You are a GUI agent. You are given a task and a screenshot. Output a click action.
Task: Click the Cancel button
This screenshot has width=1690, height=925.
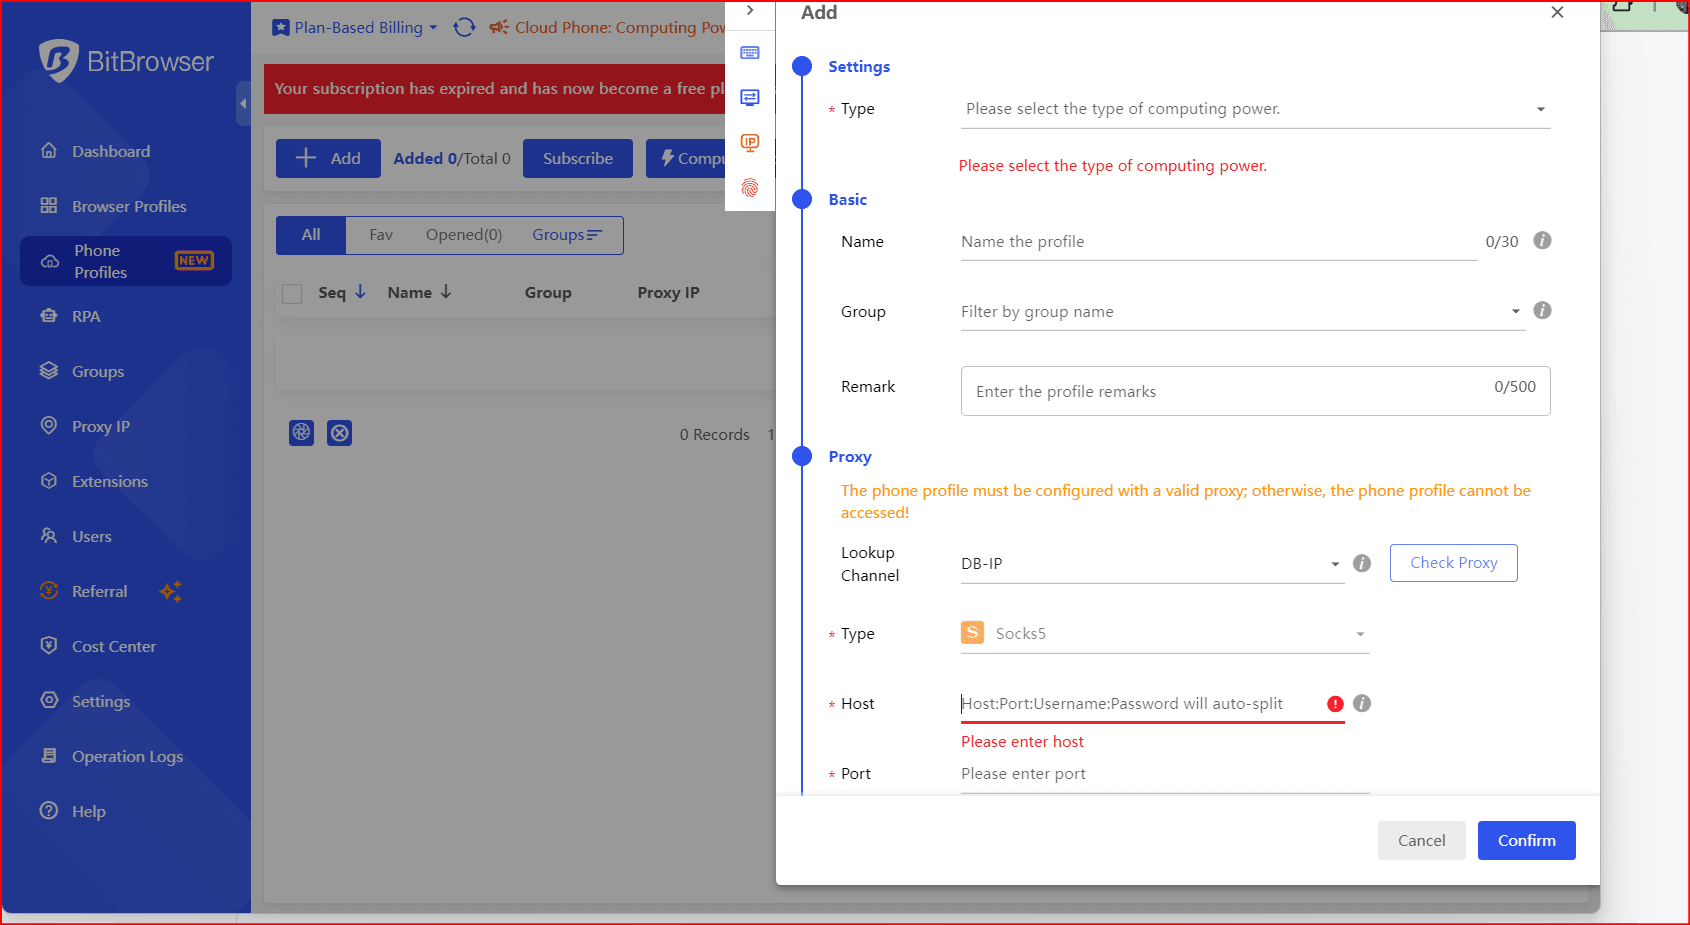(x=1421, y=840)
